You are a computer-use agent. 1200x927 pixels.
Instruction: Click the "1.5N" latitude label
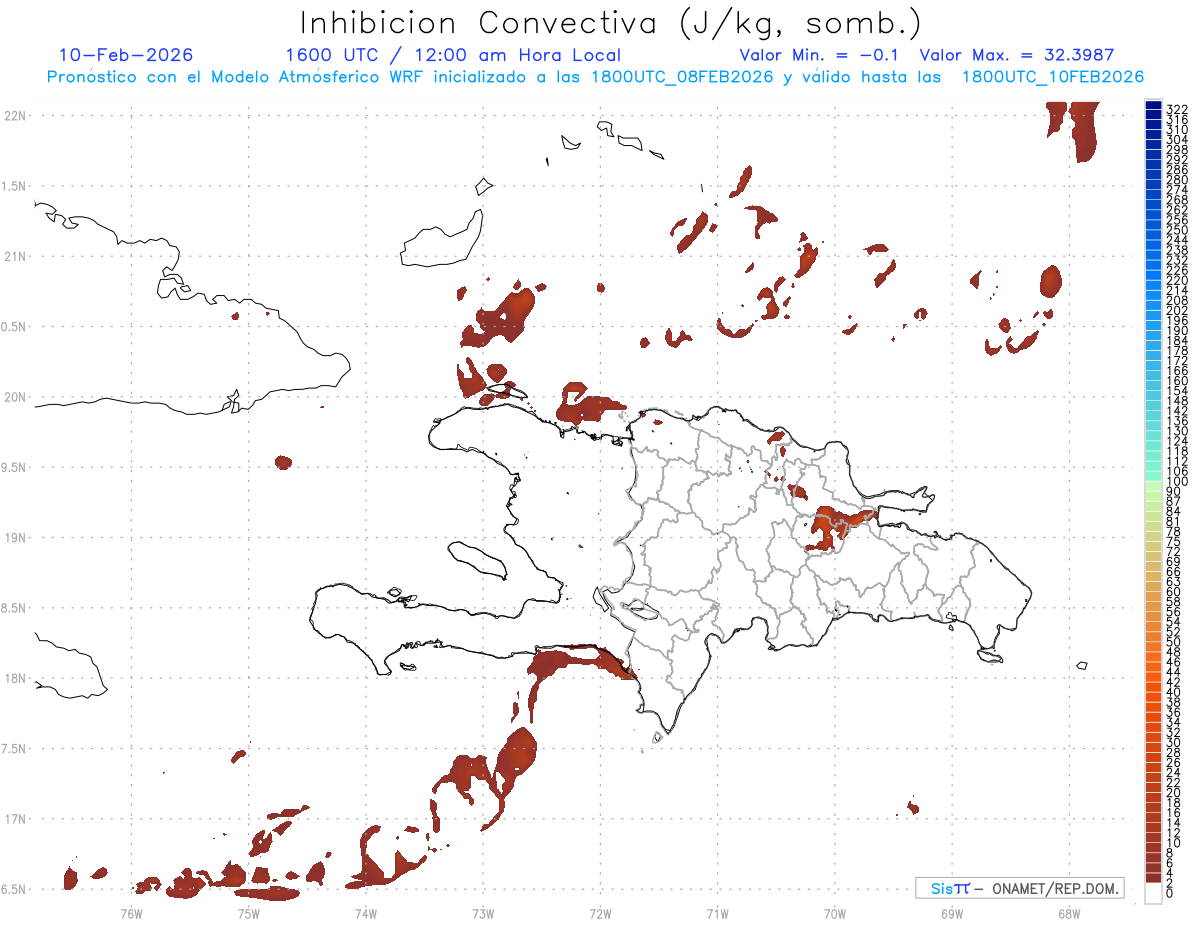point(15,186)
